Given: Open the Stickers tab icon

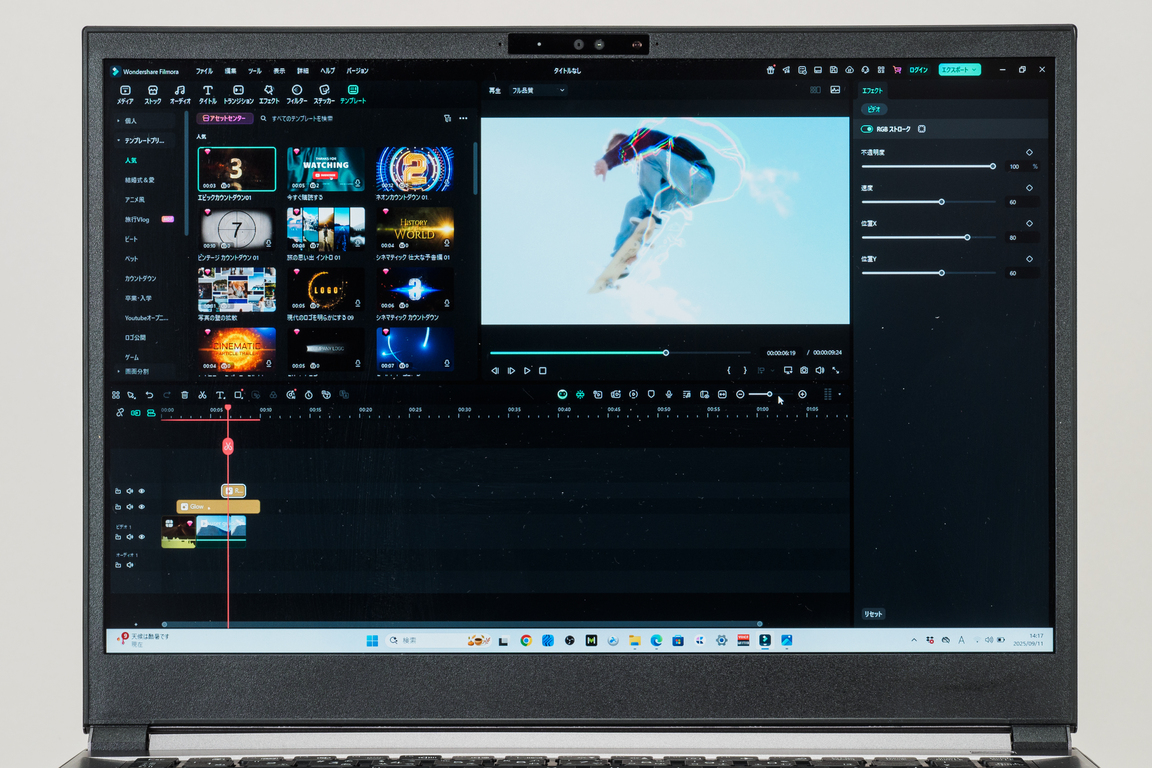Looking at the screenshot, I should pos(324,94).
